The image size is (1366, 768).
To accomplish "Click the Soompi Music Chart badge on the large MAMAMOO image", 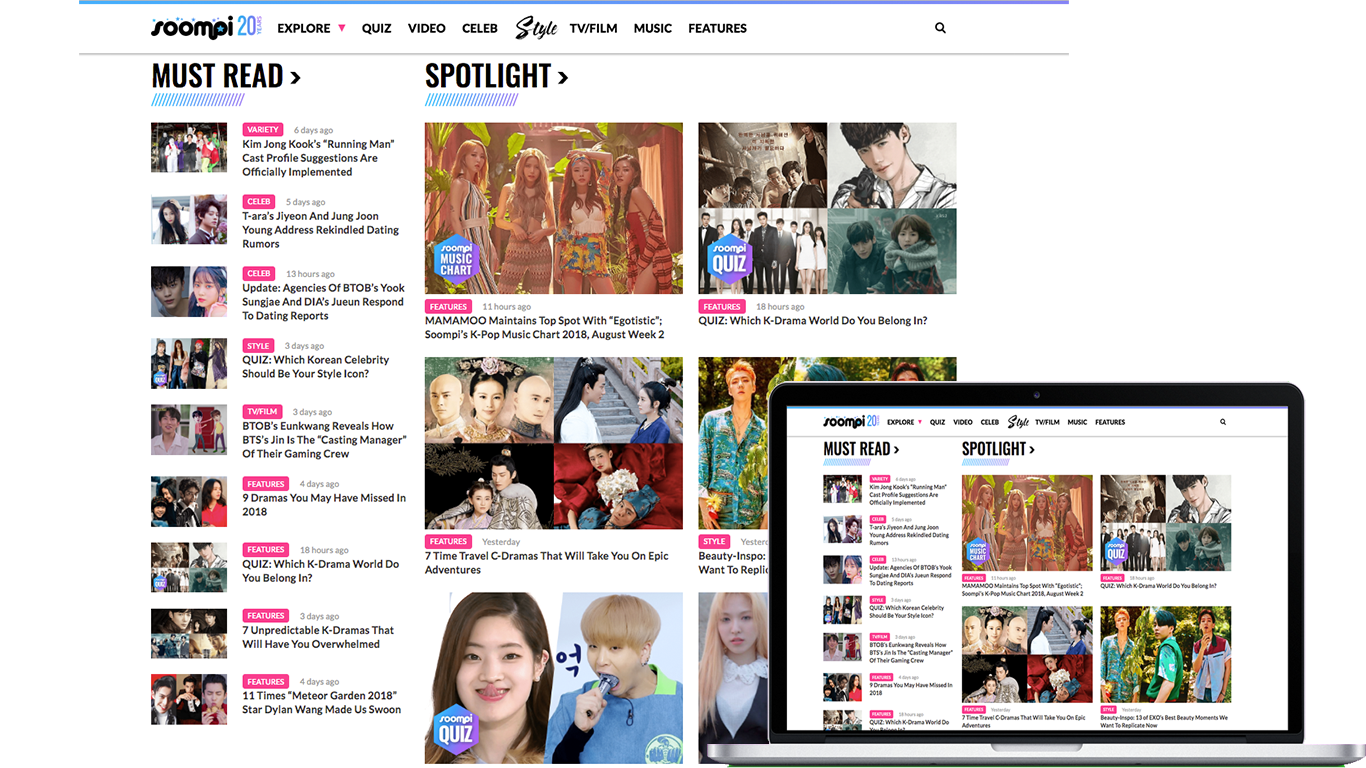I will [456, 259].
